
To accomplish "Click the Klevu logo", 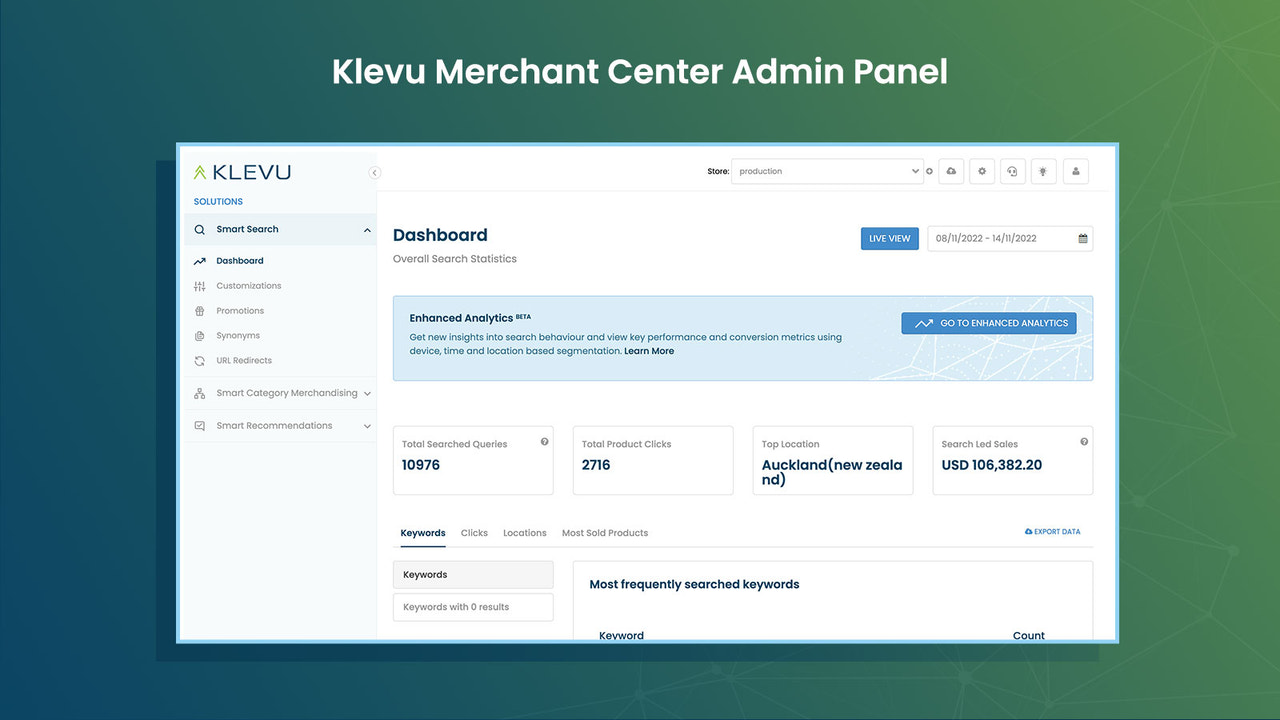I will 242,171.
